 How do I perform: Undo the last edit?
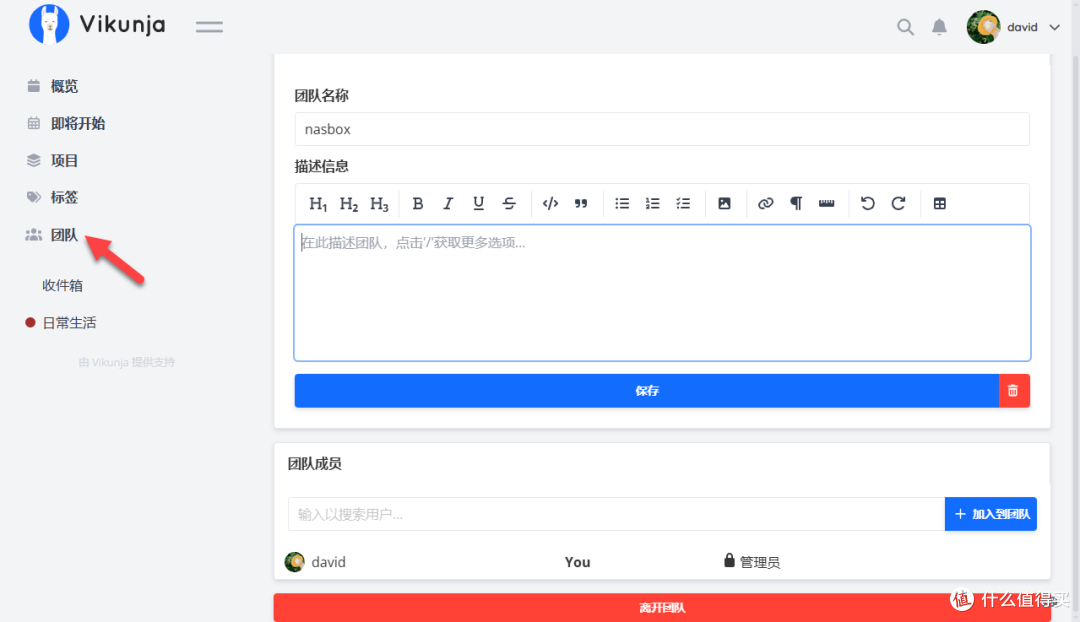coord(868,203)
